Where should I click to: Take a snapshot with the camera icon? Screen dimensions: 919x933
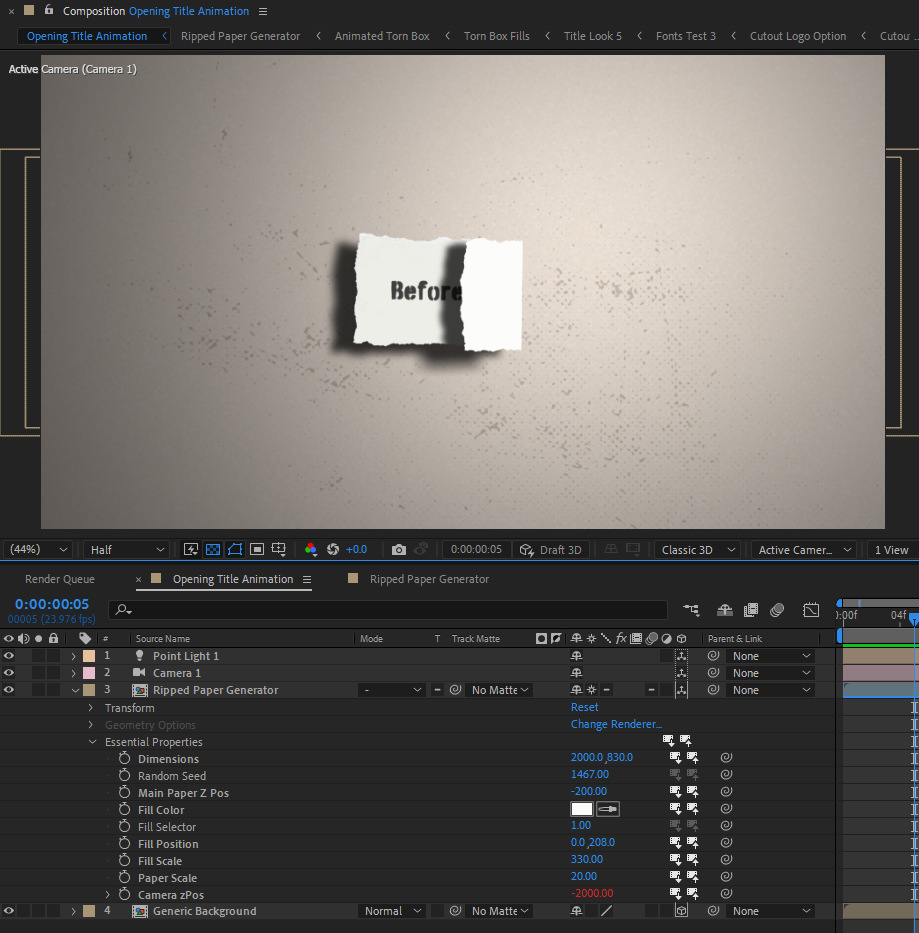(399, 549)
